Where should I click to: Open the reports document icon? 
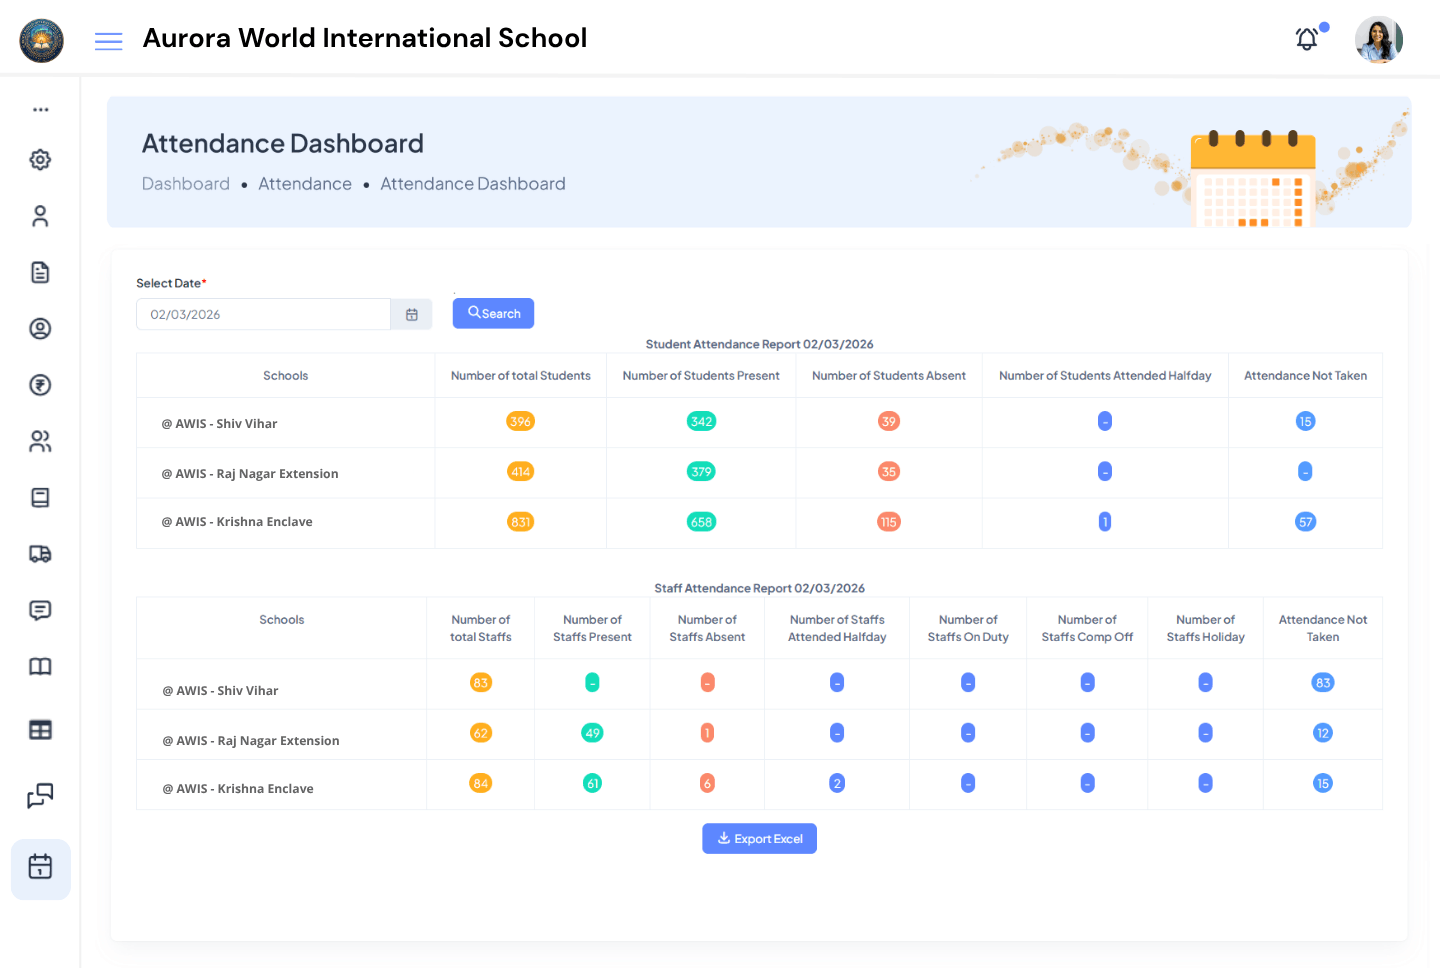40,272
